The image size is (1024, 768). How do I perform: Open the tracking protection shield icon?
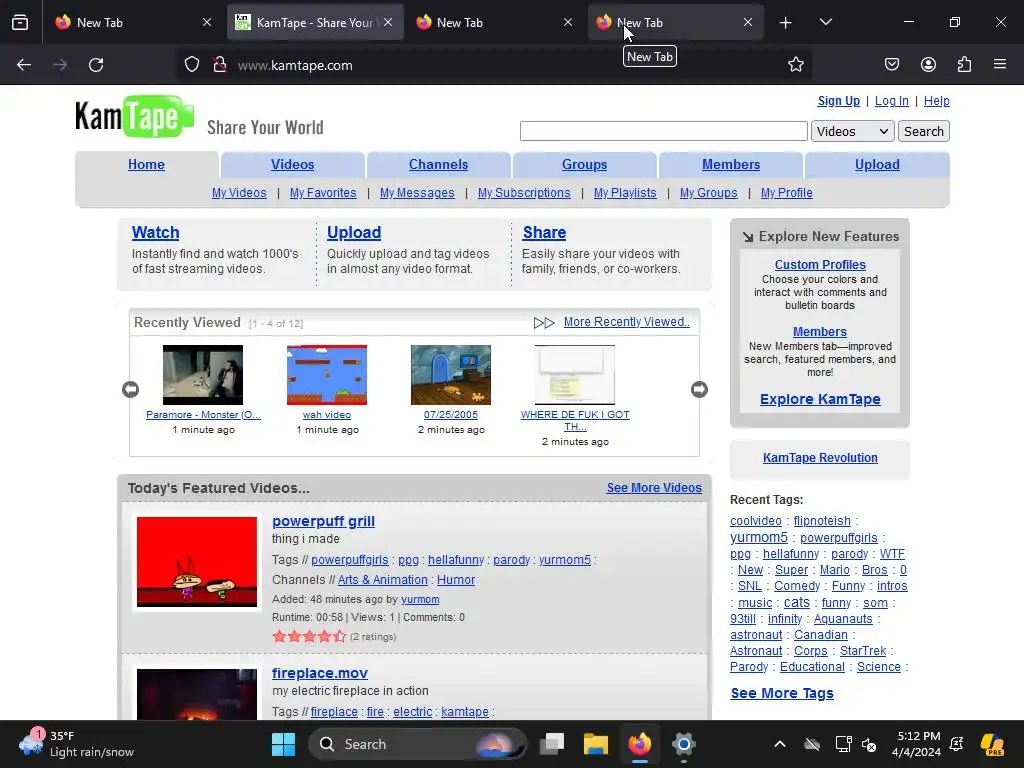point(191,65)
